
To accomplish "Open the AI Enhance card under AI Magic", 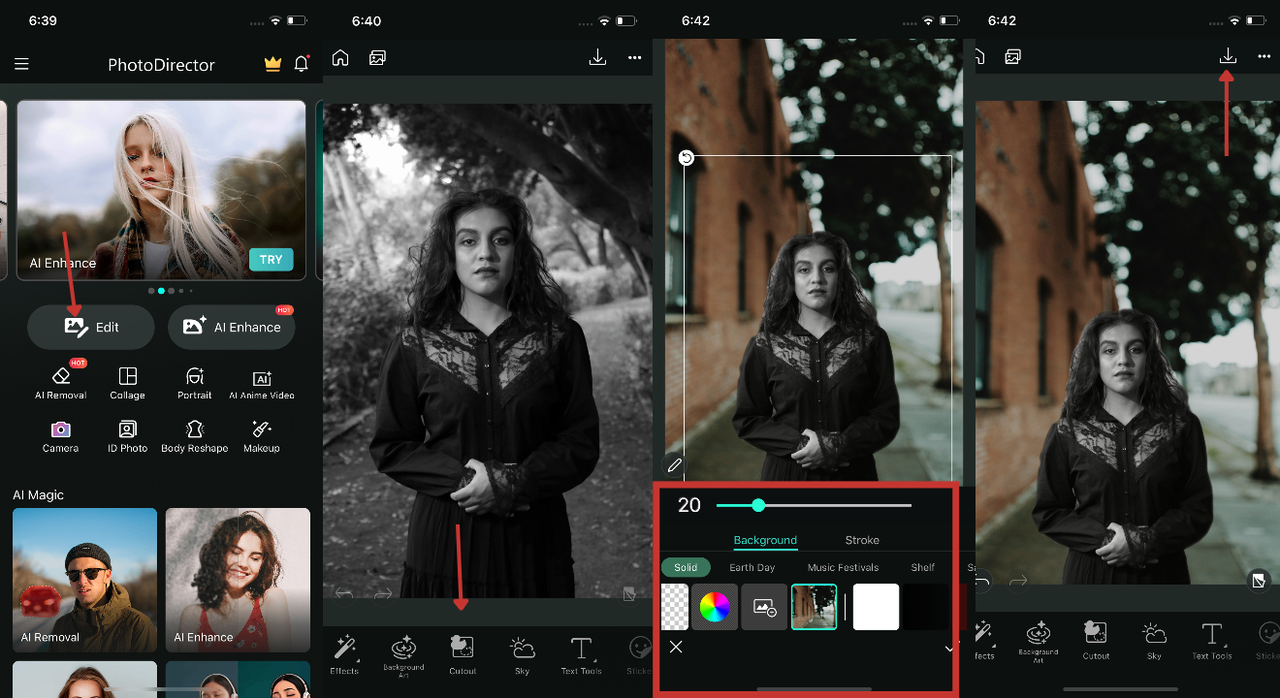I will (238, 580).
